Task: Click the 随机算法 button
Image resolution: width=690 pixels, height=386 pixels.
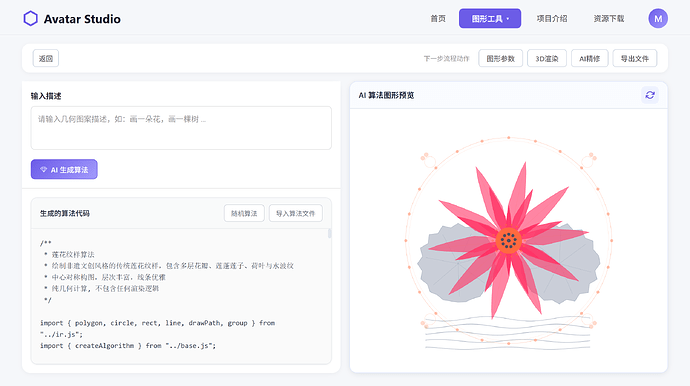Action: pyautogui.click(x=244, y=213)
